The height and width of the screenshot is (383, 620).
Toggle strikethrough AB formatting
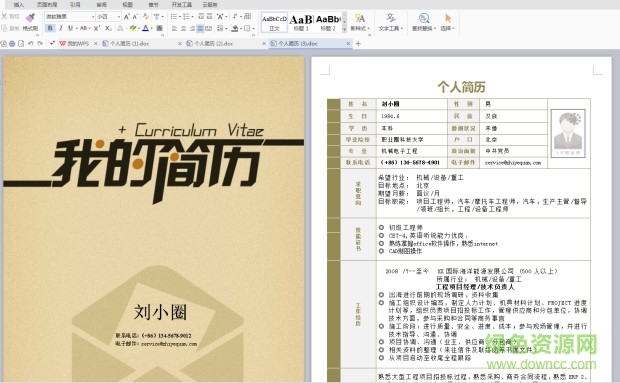pos(83,28)
